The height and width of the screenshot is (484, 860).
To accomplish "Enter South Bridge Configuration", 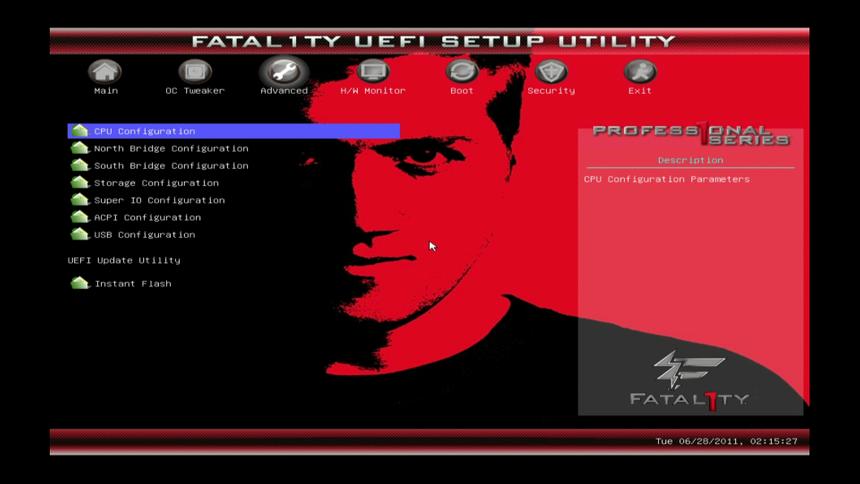I will [171, 166].
